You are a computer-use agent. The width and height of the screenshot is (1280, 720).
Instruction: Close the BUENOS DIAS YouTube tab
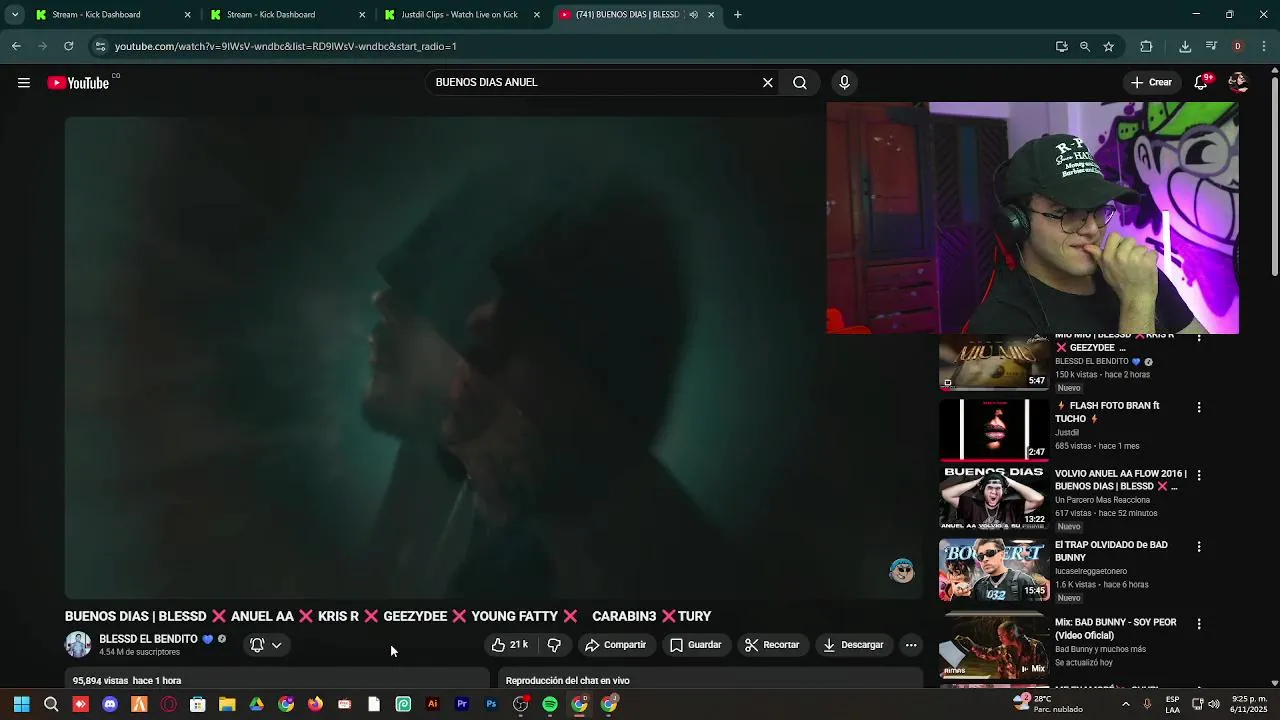711,15
